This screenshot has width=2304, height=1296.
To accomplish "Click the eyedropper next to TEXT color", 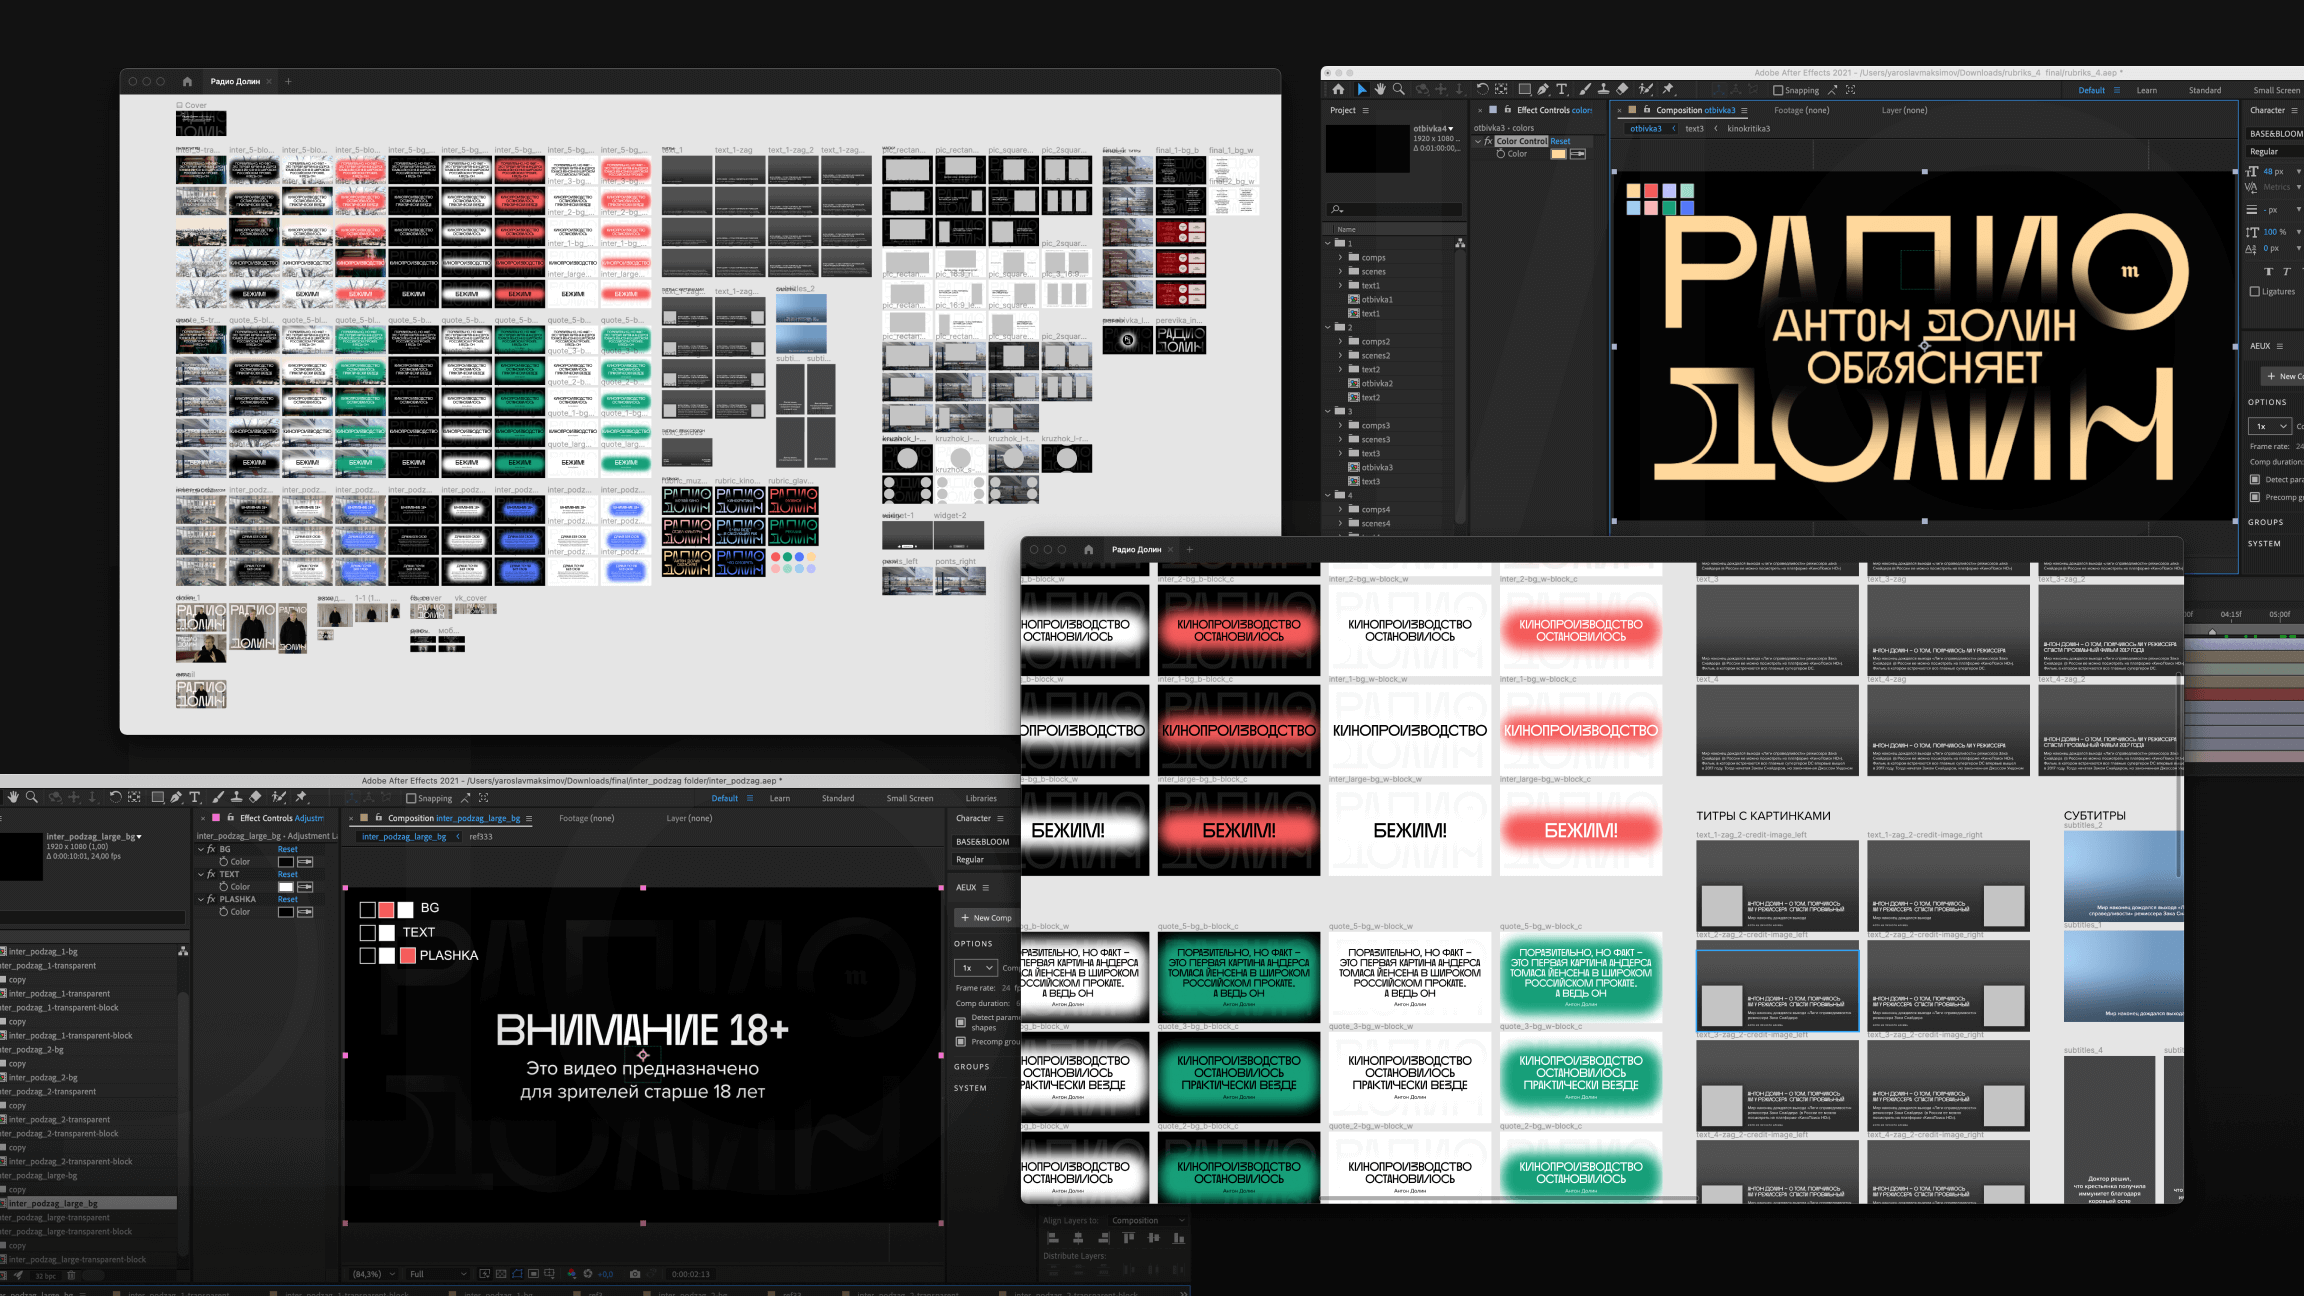I will pos(305,887).
